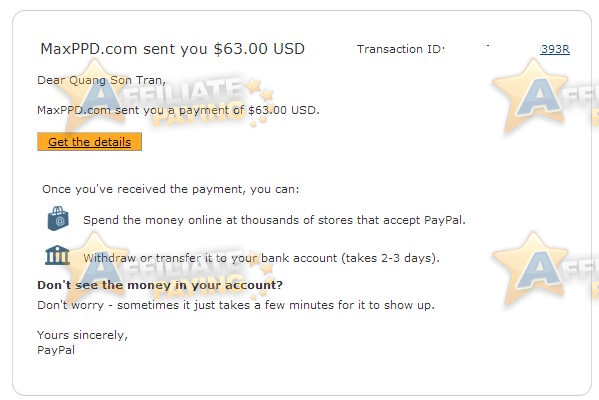
Task: Click the bank building icon
Action: [57, 255]
